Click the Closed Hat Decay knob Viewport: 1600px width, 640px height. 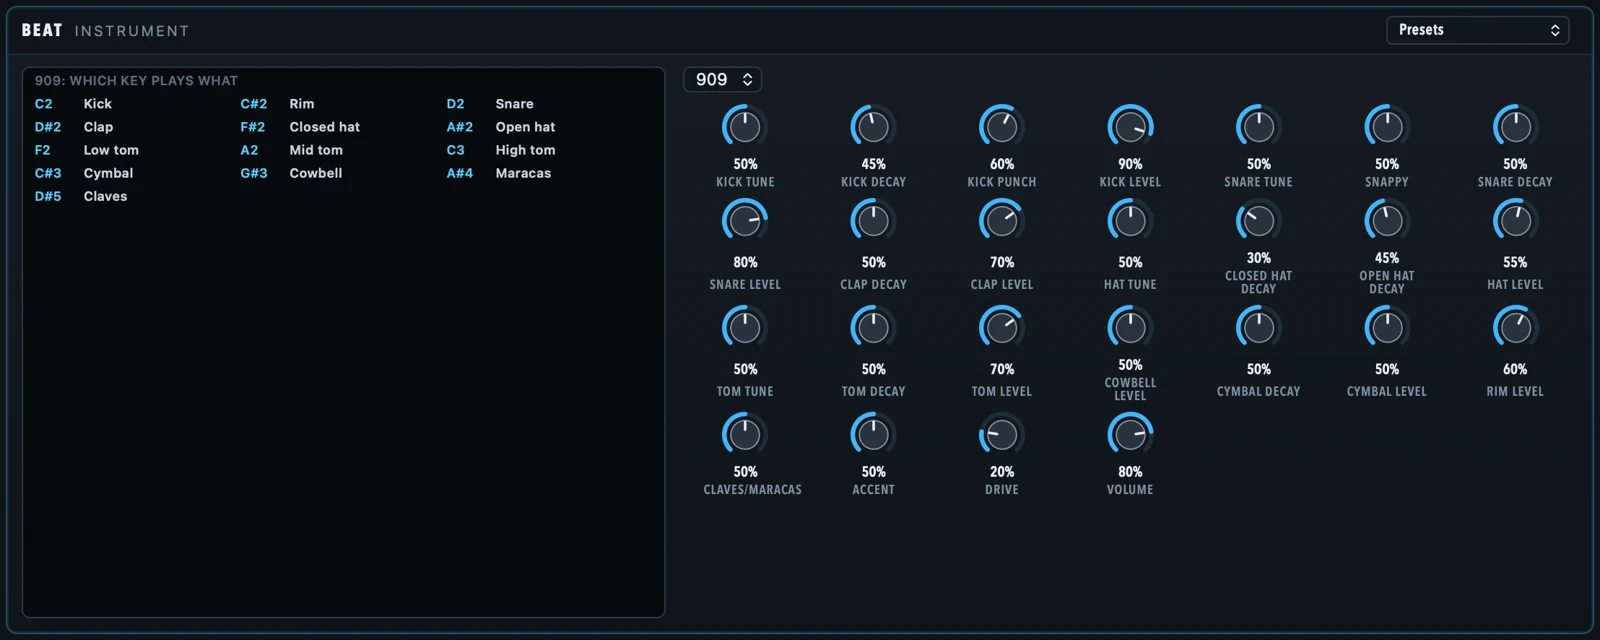pos(1258,221)
